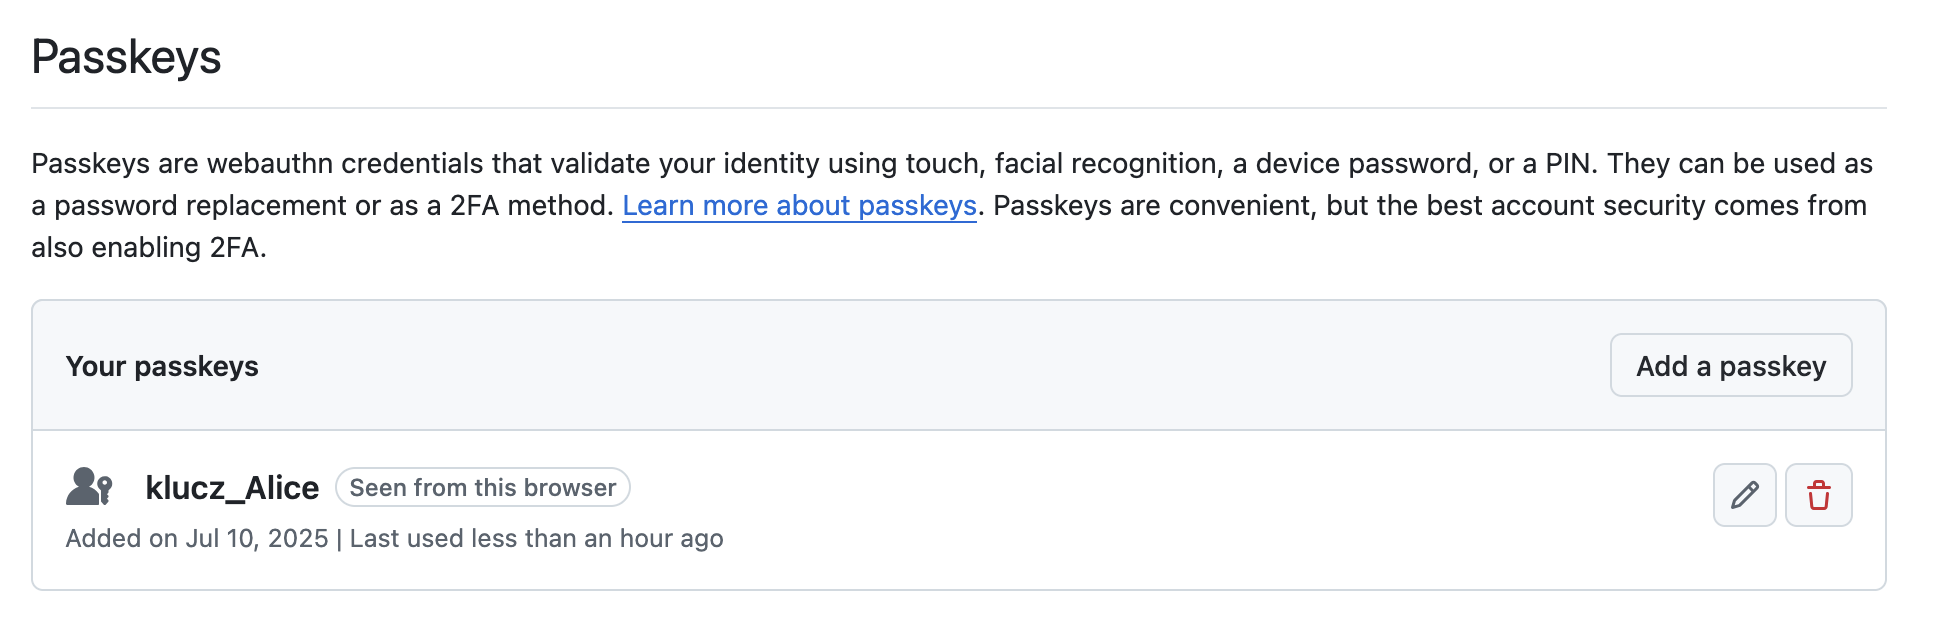Click the Added on Jul 10, 2025 text
Viewport: 1950px width, 640px height.
(197, 539)
